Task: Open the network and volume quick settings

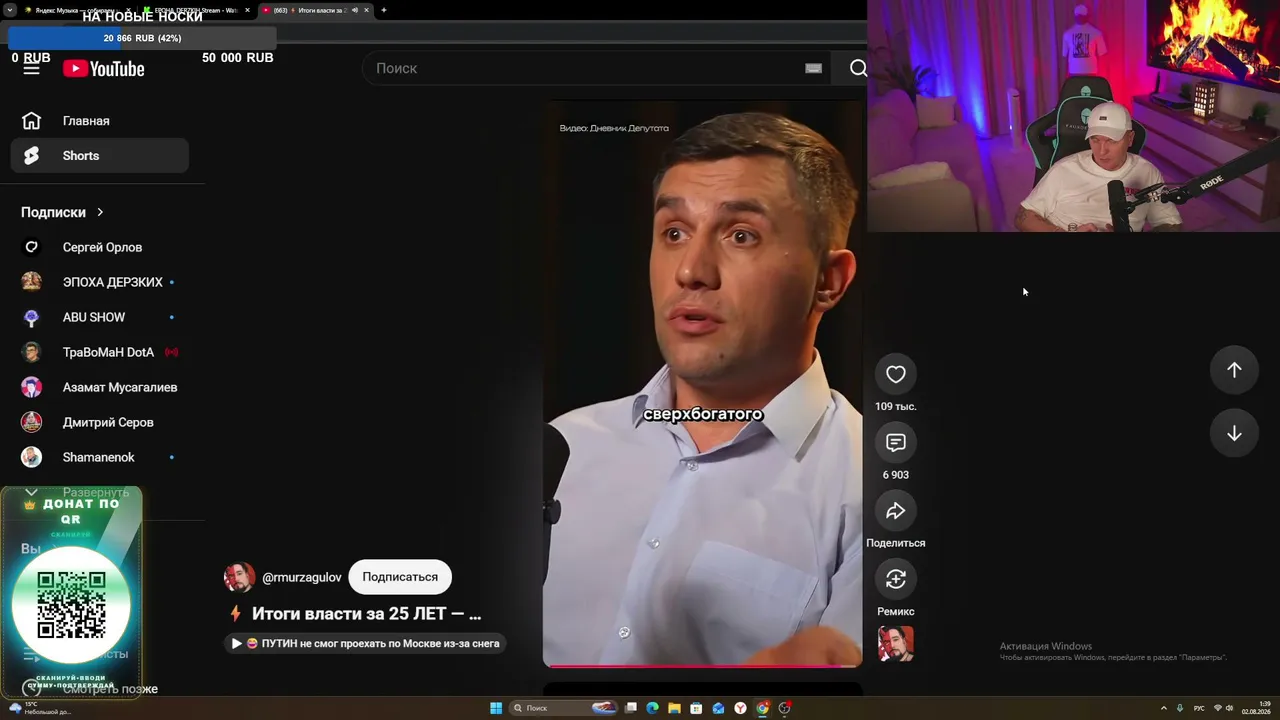Action: point(1224,708)
